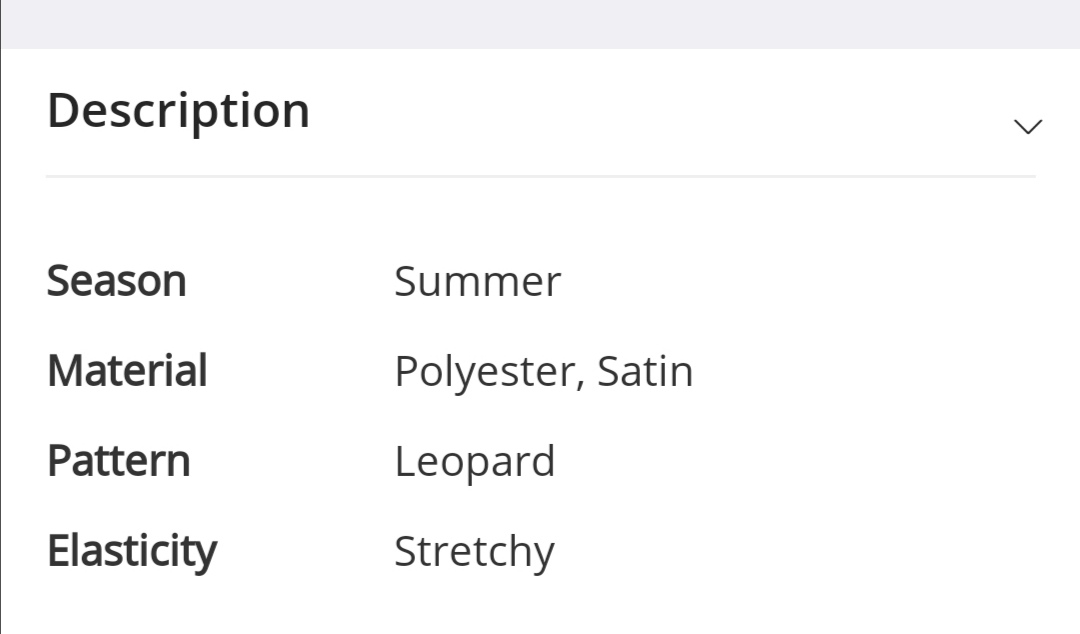Tap the word Satin
The width and height of the screenshot is (1080, 634).
pos(645,371)
